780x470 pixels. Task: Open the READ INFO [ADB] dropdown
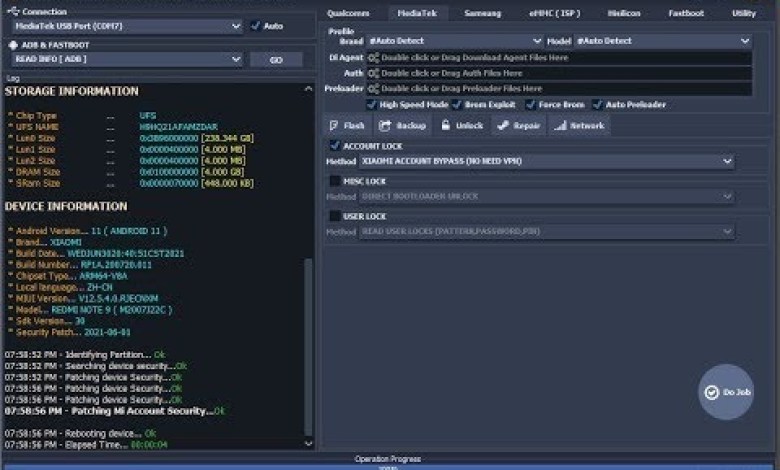click(x=127, y=59)
